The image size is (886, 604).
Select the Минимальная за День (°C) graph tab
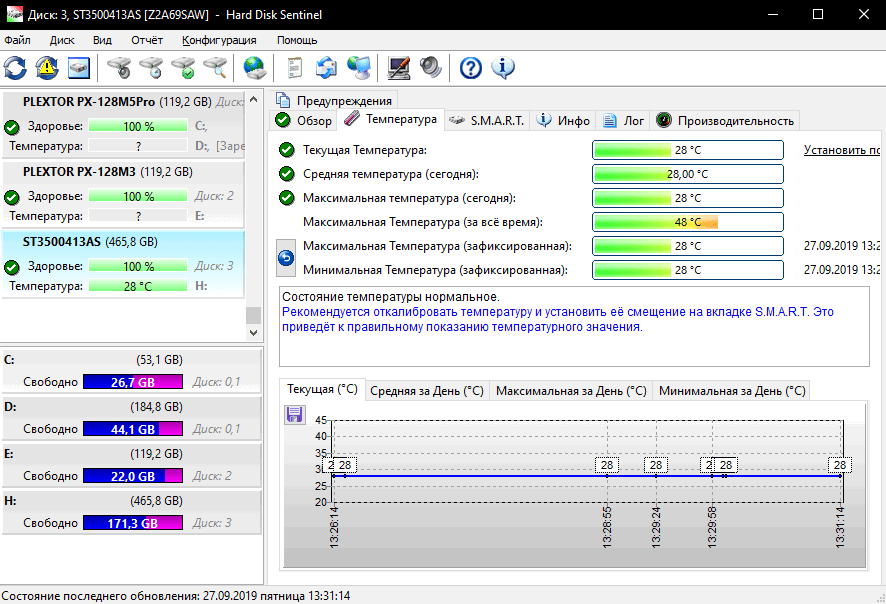pyautogui.click(x=732, y=391)
